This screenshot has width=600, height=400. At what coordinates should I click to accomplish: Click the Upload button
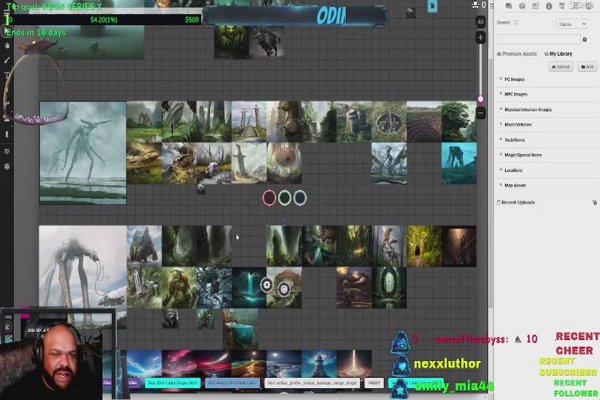click(x=561, y=67)
